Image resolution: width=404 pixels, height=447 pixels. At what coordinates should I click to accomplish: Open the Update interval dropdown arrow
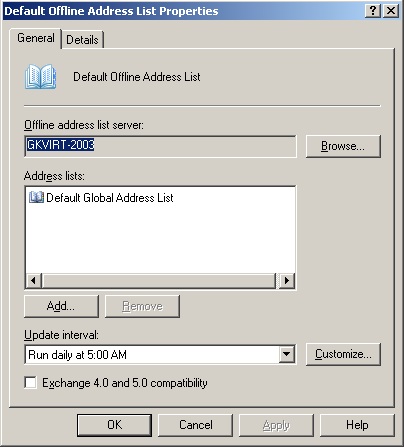pyautogui.click(x=287, y=354)
